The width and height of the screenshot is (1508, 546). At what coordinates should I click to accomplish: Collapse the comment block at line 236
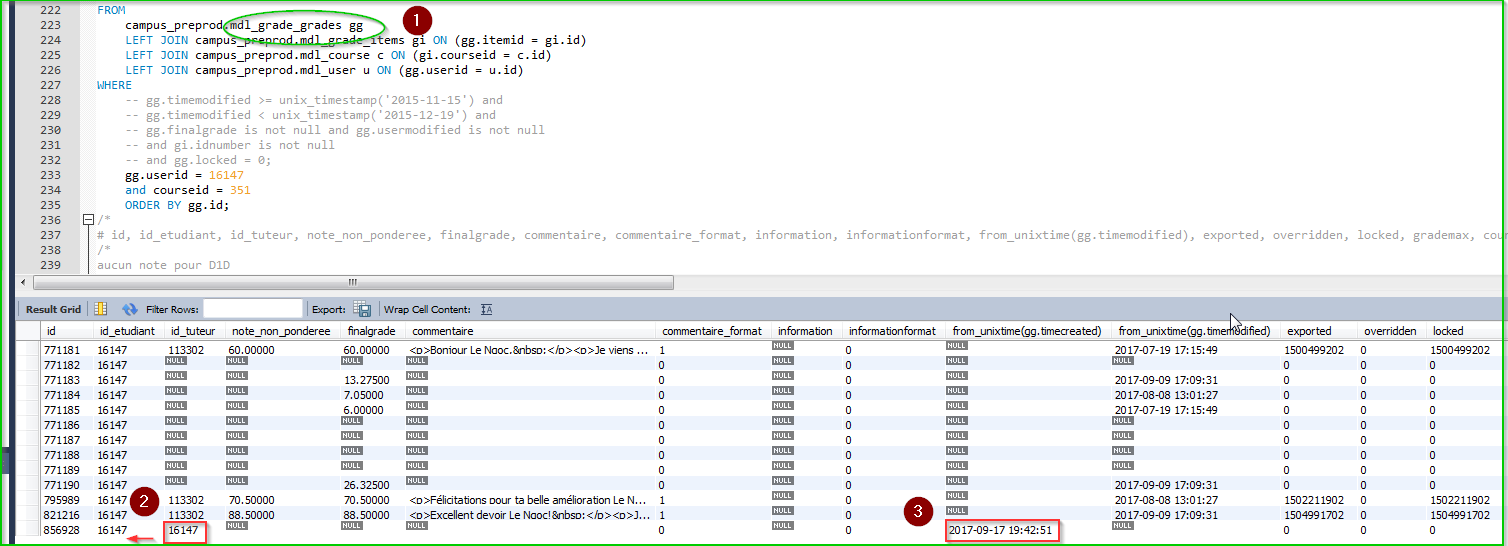pos(88,220)
